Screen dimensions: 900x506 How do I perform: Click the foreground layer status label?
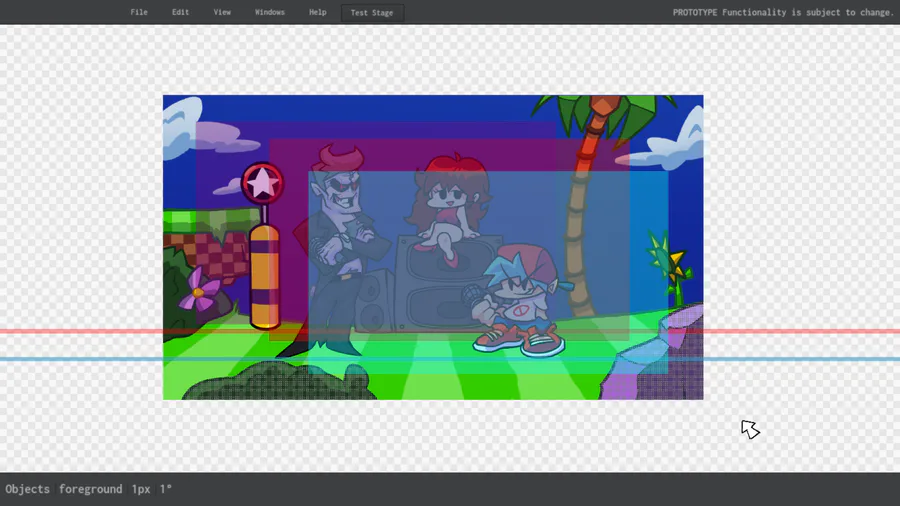point(90,489)
